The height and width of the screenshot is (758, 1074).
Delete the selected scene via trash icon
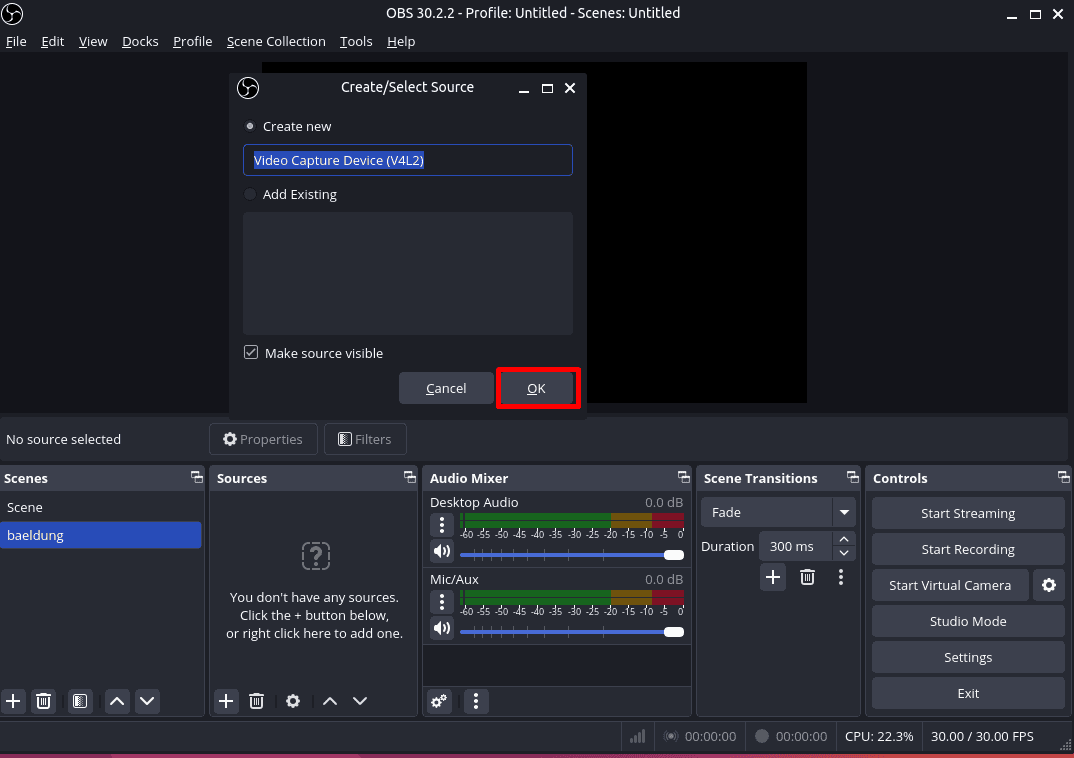click(x=43, y=701)
